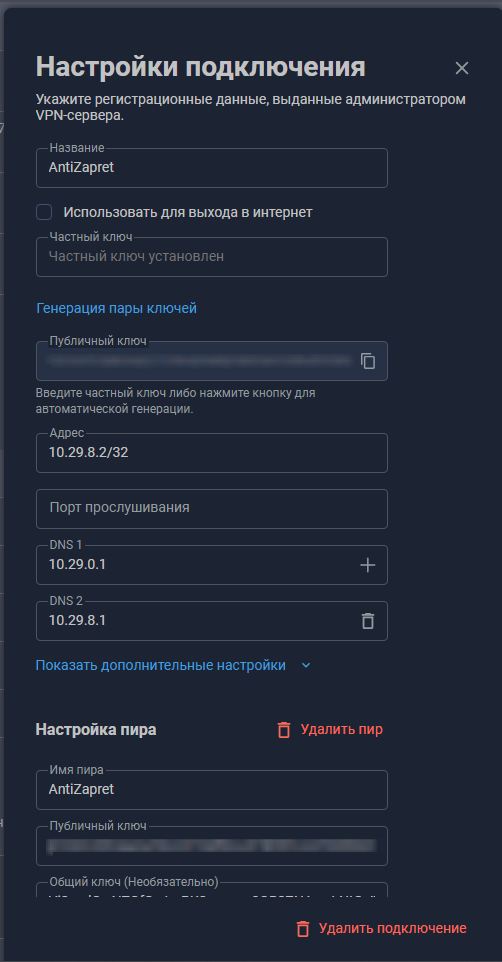
Task: Click Генерация пары ключей link
Action: 117,308
